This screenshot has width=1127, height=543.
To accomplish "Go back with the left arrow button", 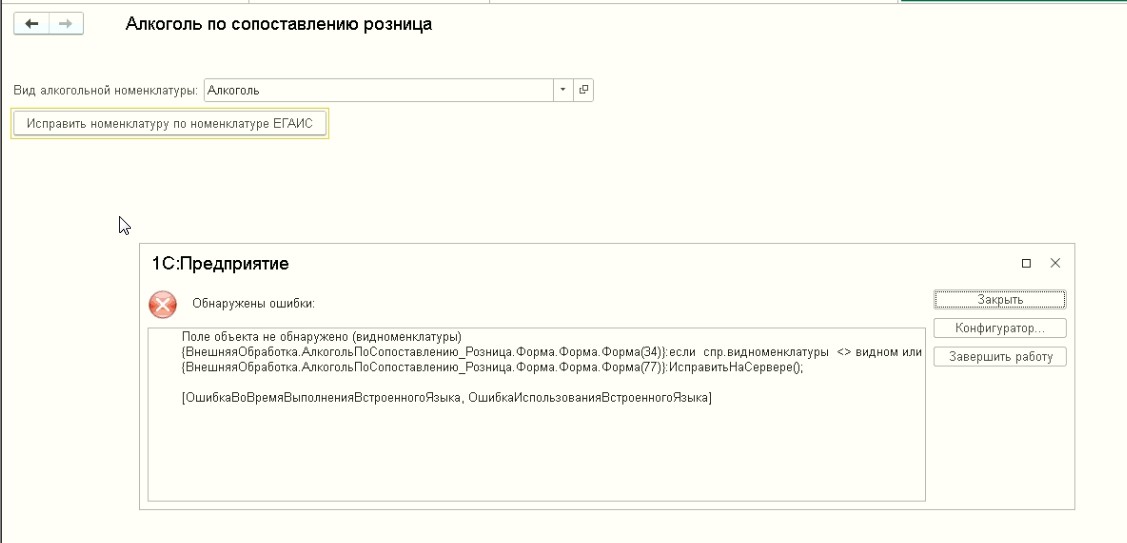I will (x=32, y=24).
